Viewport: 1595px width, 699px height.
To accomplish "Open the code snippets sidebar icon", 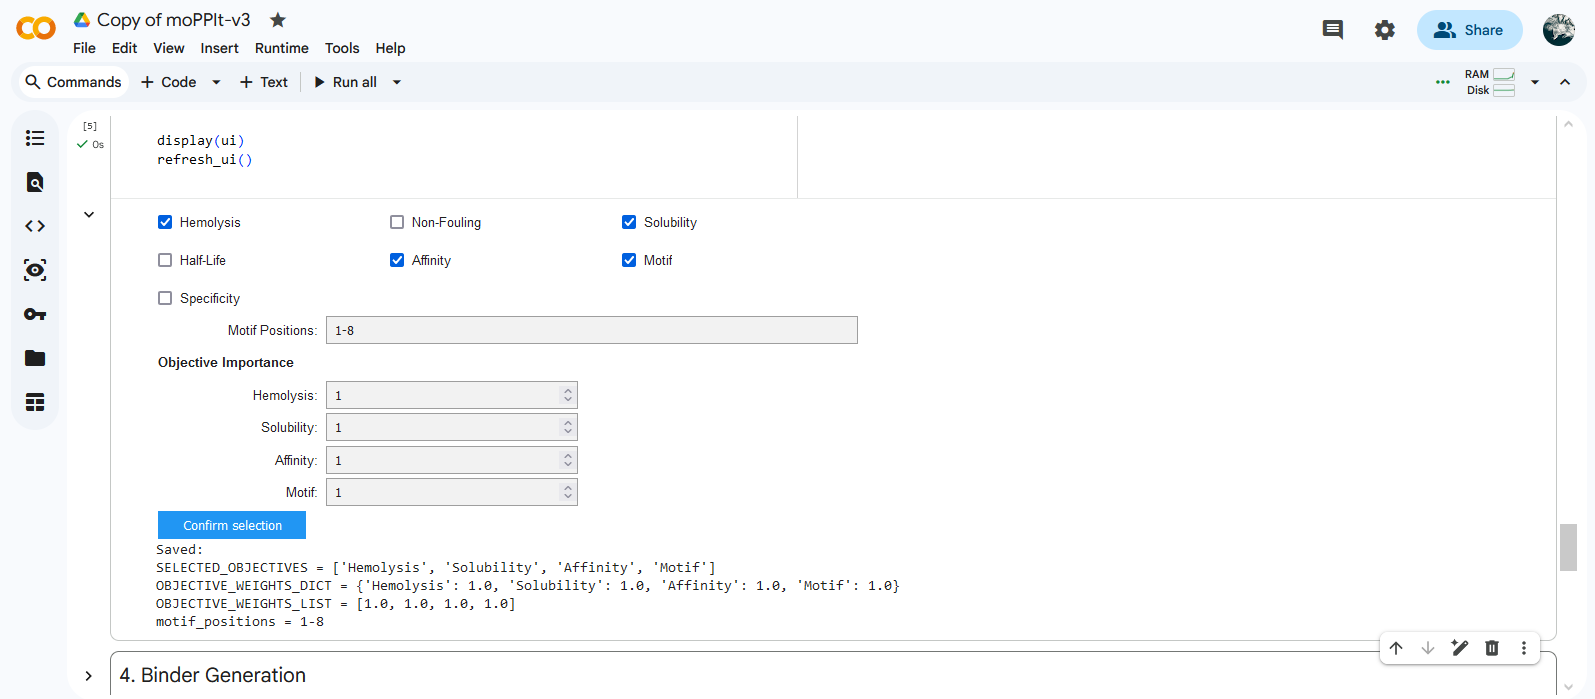I will [35, 226].
